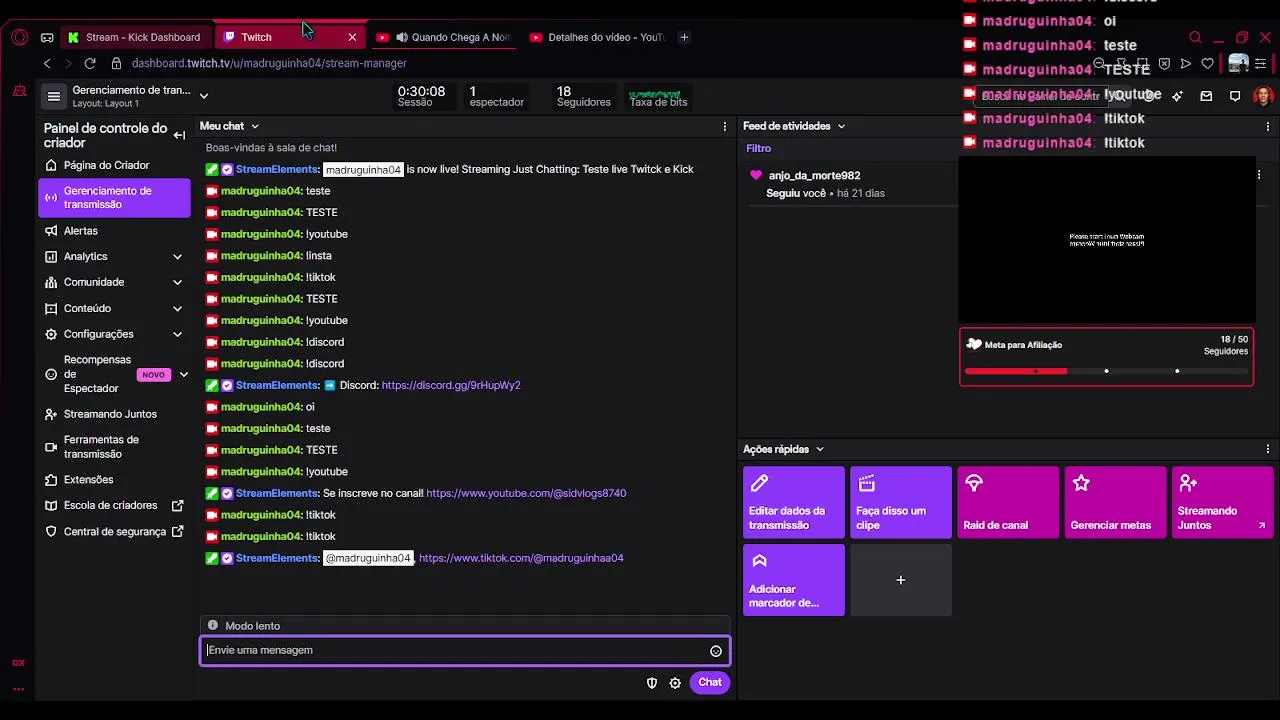Click the site padlock icon in address bar

tap(116, 63)
